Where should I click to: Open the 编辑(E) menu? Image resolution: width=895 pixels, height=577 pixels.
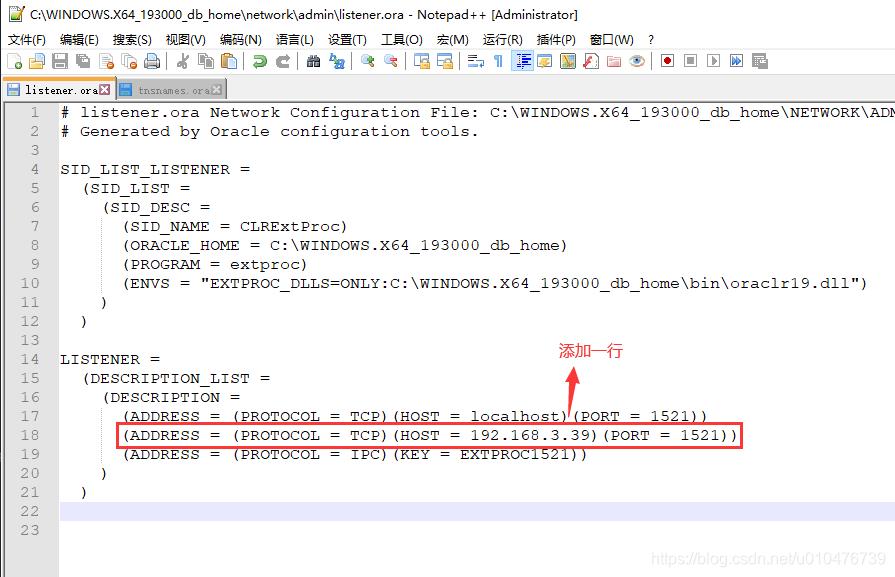pos(79,39)
